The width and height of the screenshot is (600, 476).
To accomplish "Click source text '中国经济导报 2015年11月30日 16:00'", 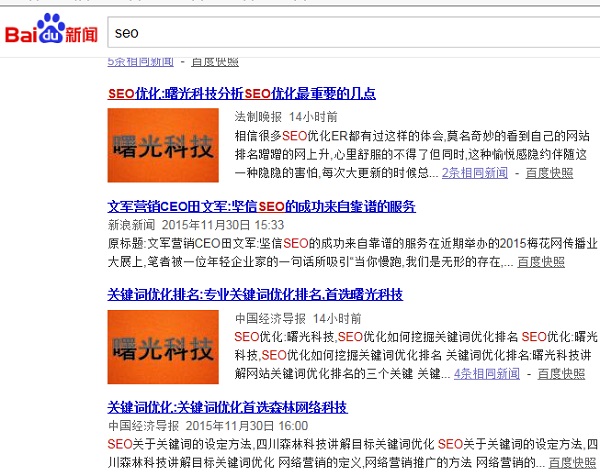I will (208, 426).
